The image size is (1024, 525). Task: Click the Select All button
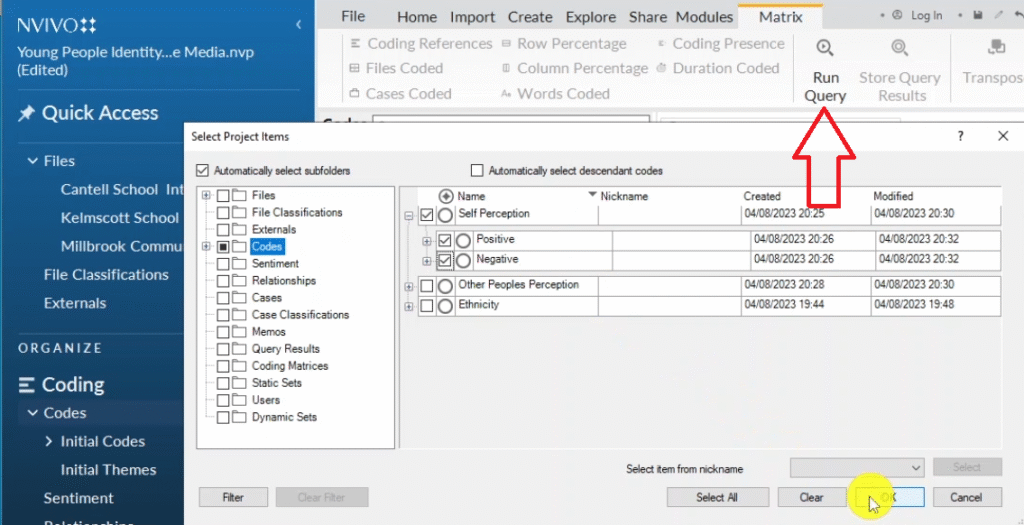click(x=717, y=497)
